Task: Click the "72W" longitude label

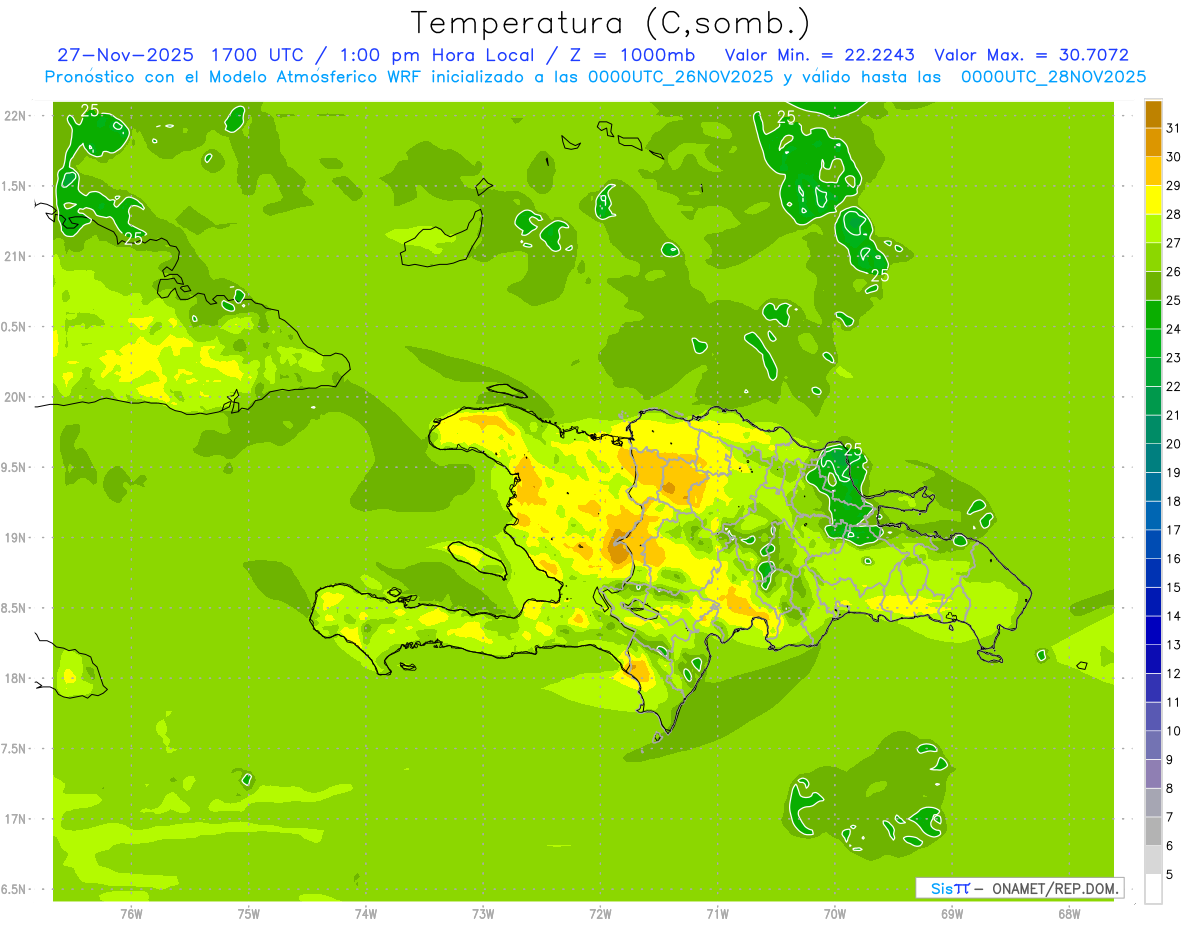Action: click(x=600, y=912)
